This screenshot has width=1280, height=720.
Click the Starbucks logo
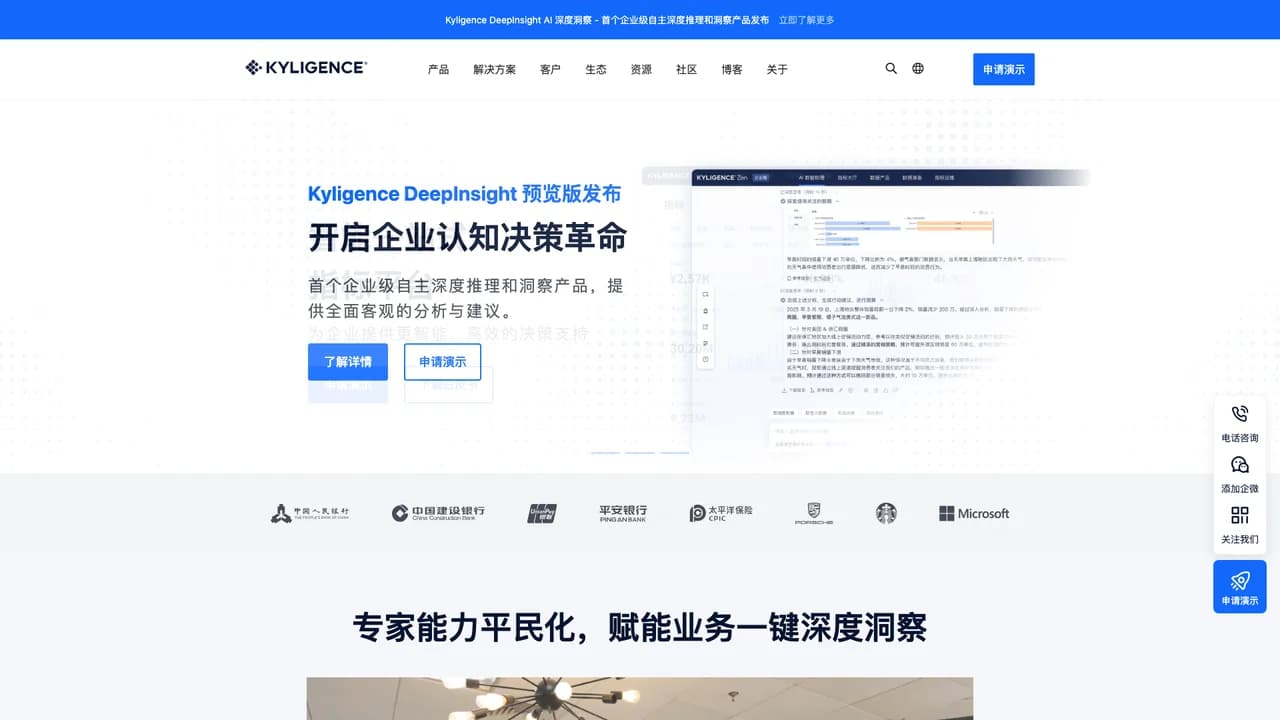coord(886,513)
